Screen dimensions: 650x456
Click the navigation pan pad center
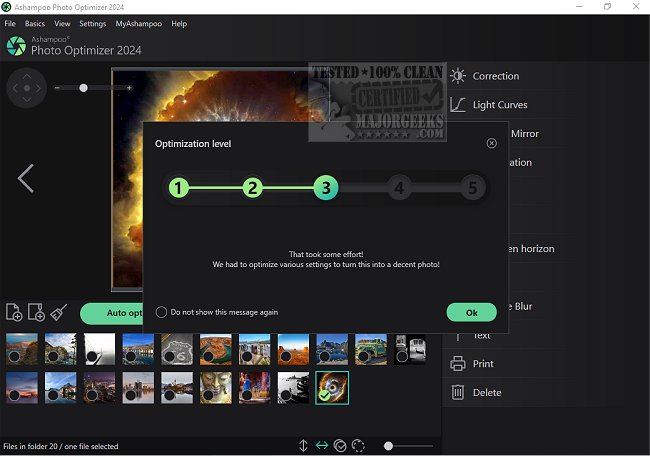27,88
